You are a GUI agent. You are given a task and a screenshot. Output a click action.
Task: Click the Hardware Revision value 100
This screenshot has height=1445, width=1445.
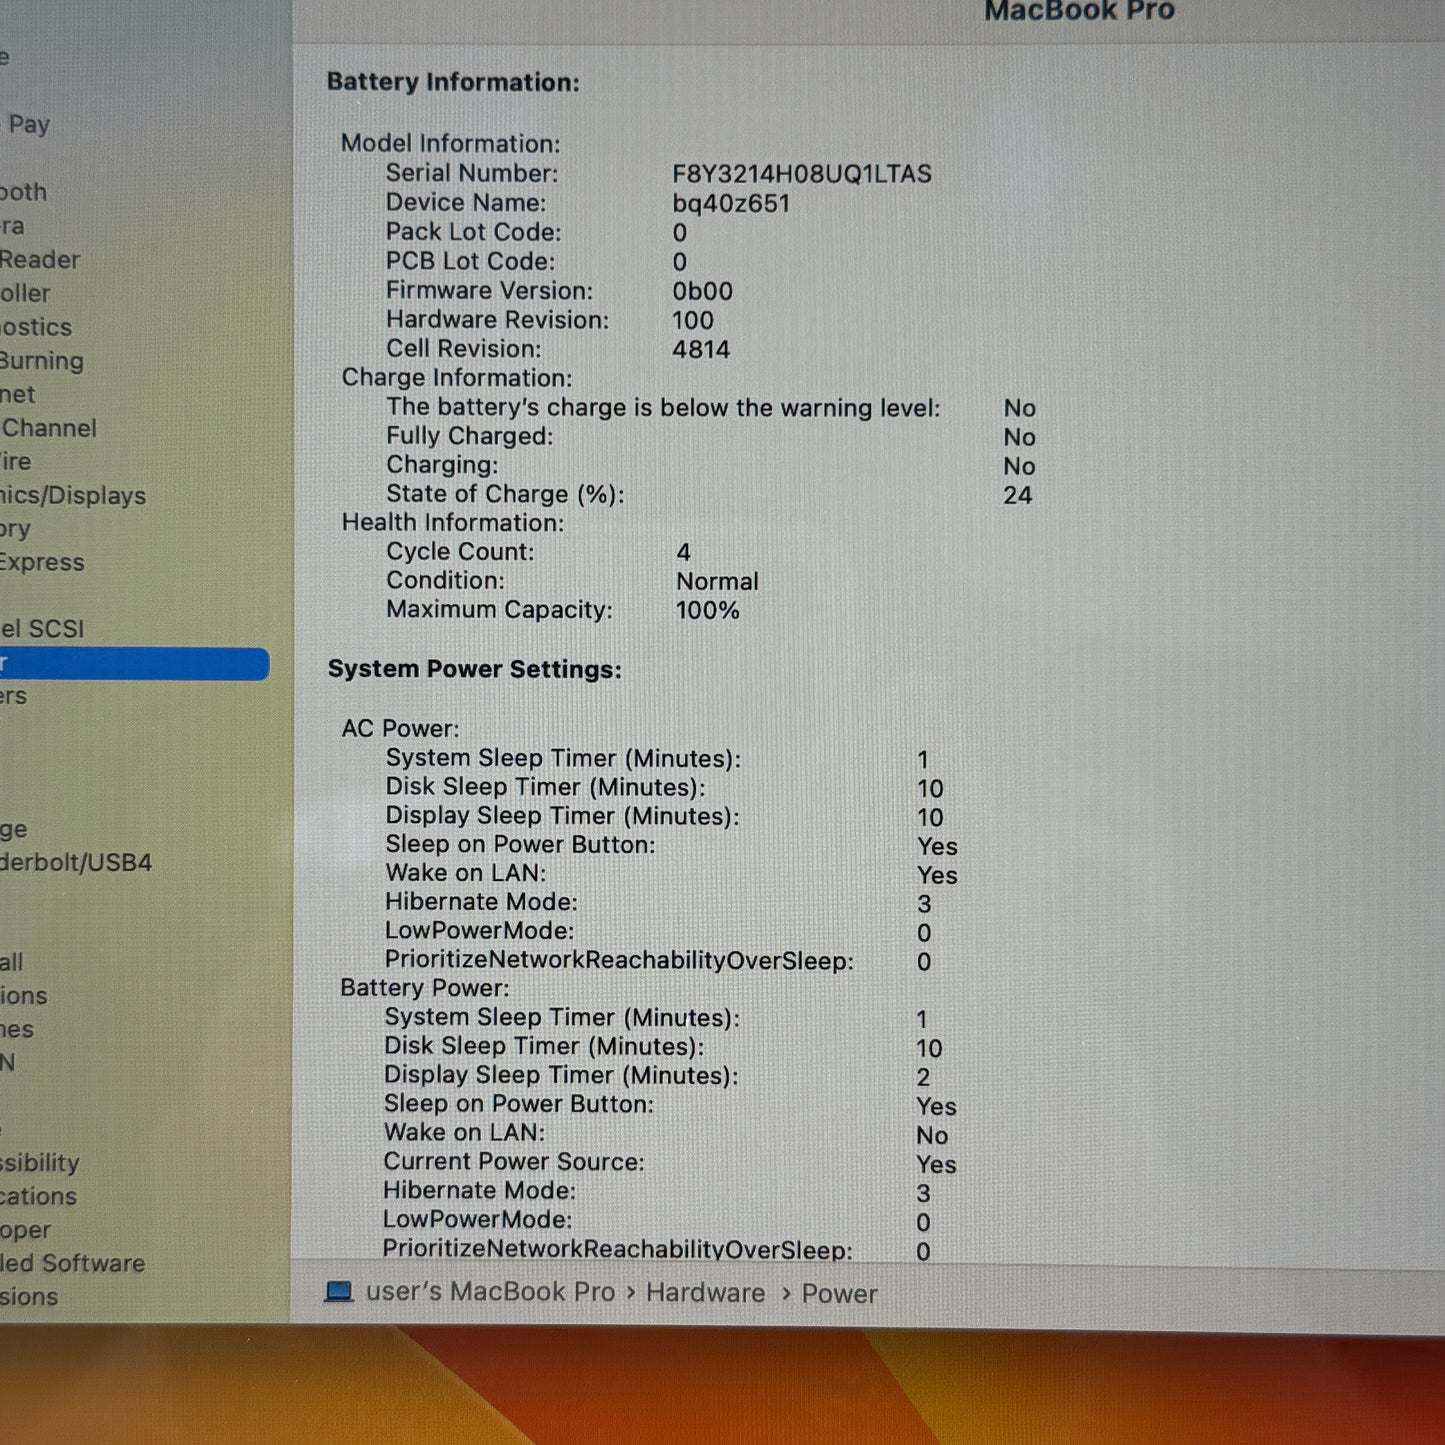693,320
